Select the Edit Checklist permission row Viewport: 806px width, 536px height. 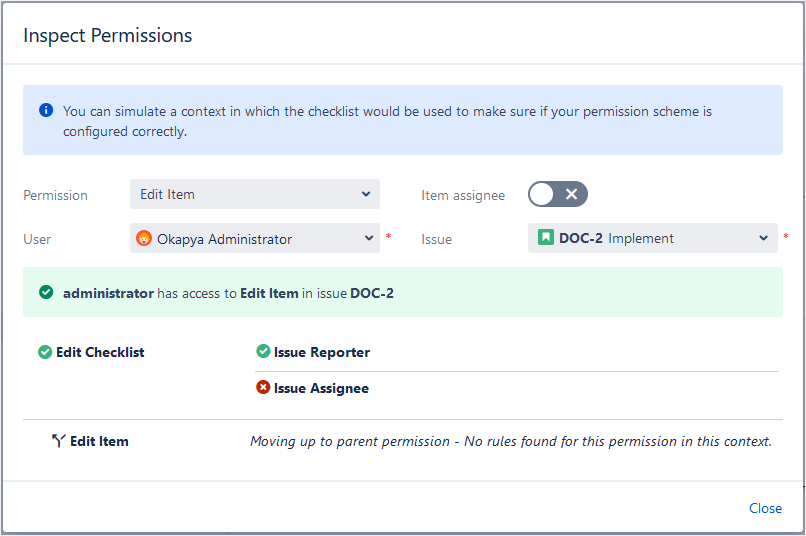click(100, 352)
